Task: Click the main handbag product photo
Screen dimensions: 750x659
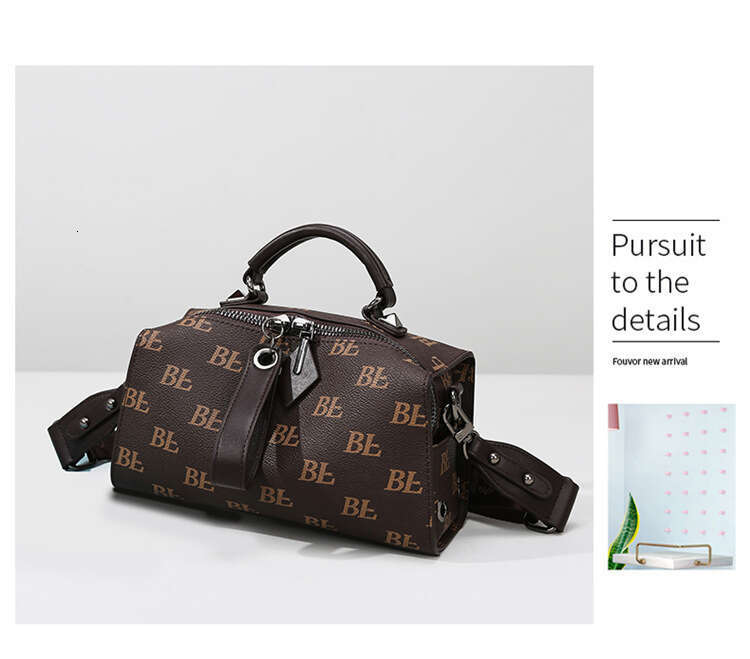Action: click(x=304, y=344)
